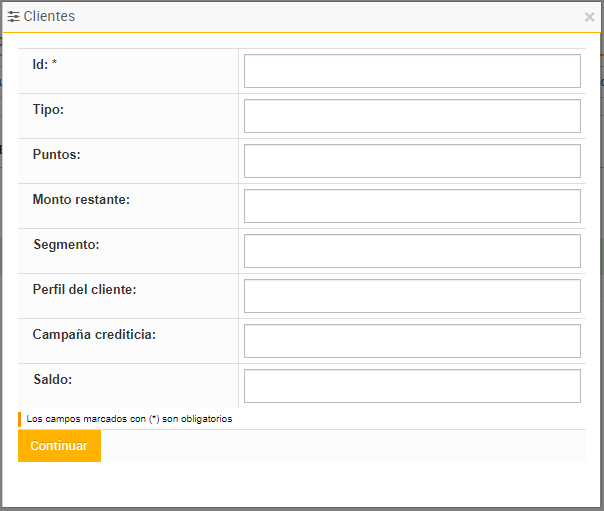Screen dimensions: 604x511
Task: Click the Campaña crediticia label
Action: coord(94,334)
